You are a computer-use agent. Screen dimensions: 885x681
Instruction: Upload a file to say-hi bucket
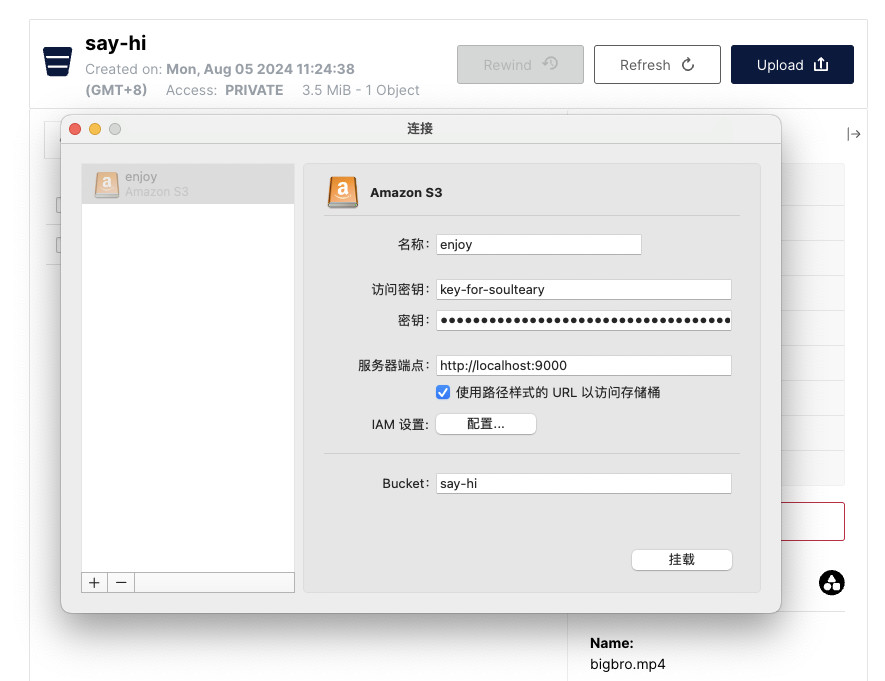click(792, 65)
